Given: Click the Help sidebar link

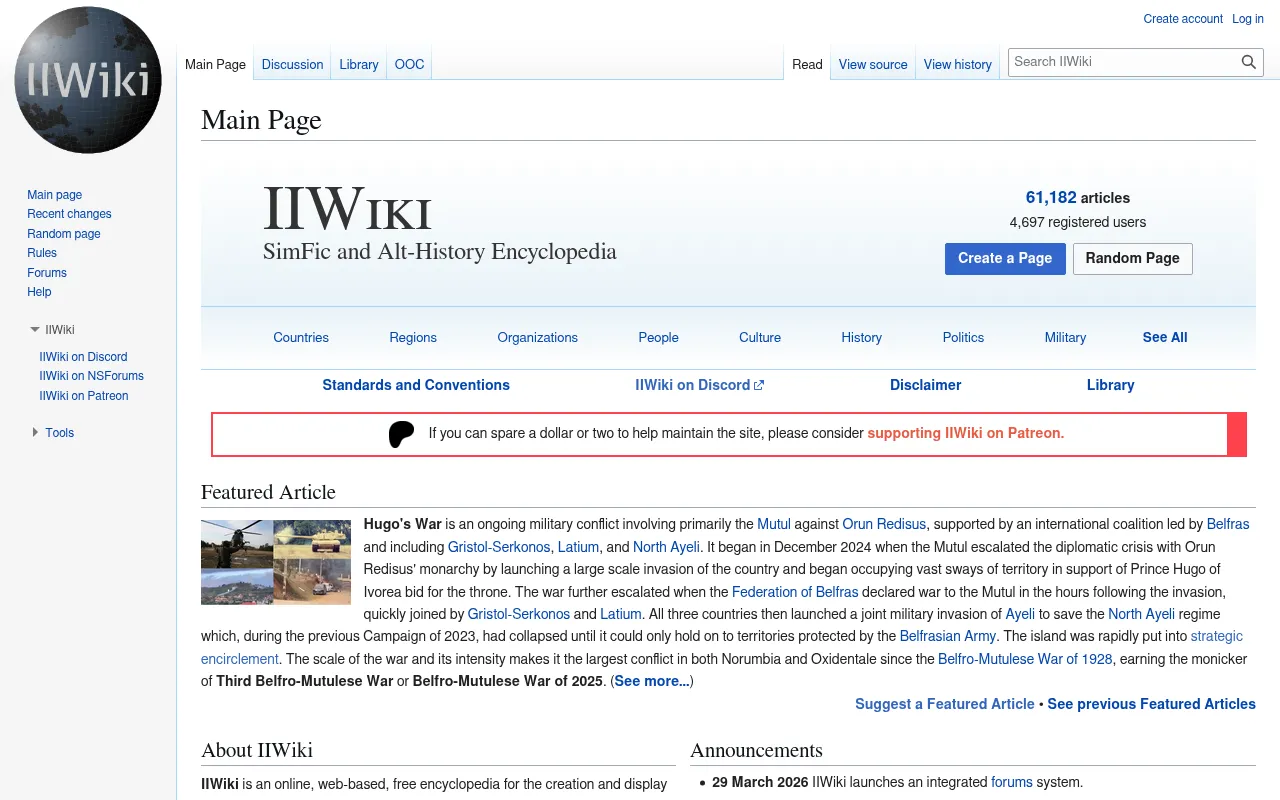Looking at the screenshot, I should click(39, 292).
